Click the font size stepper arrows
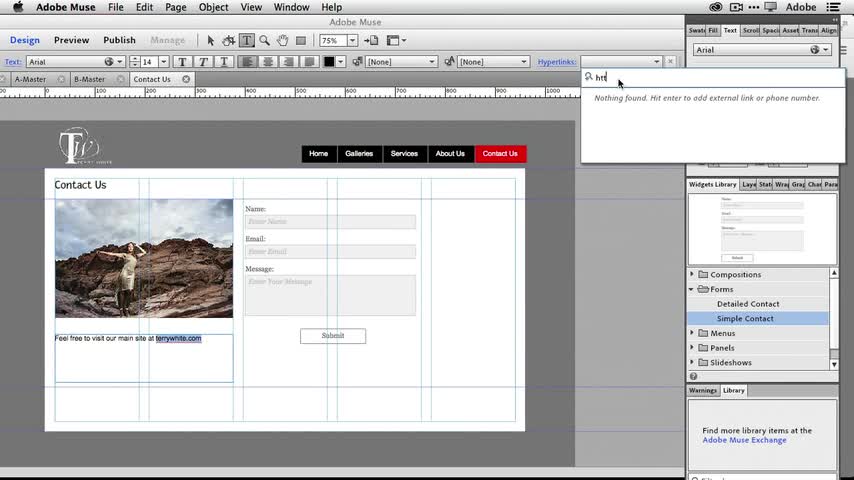Image resolution: width=854 pixels, height=480 pixels. 135,62
